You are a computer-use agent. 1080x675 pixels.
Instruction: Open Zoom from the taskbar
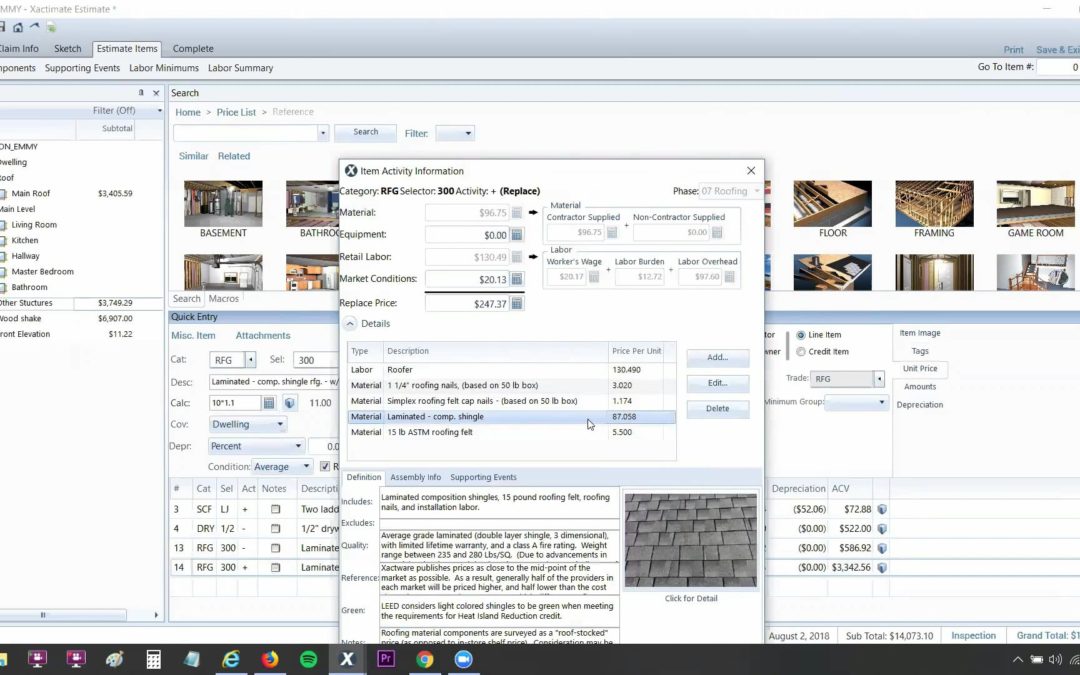464,659
